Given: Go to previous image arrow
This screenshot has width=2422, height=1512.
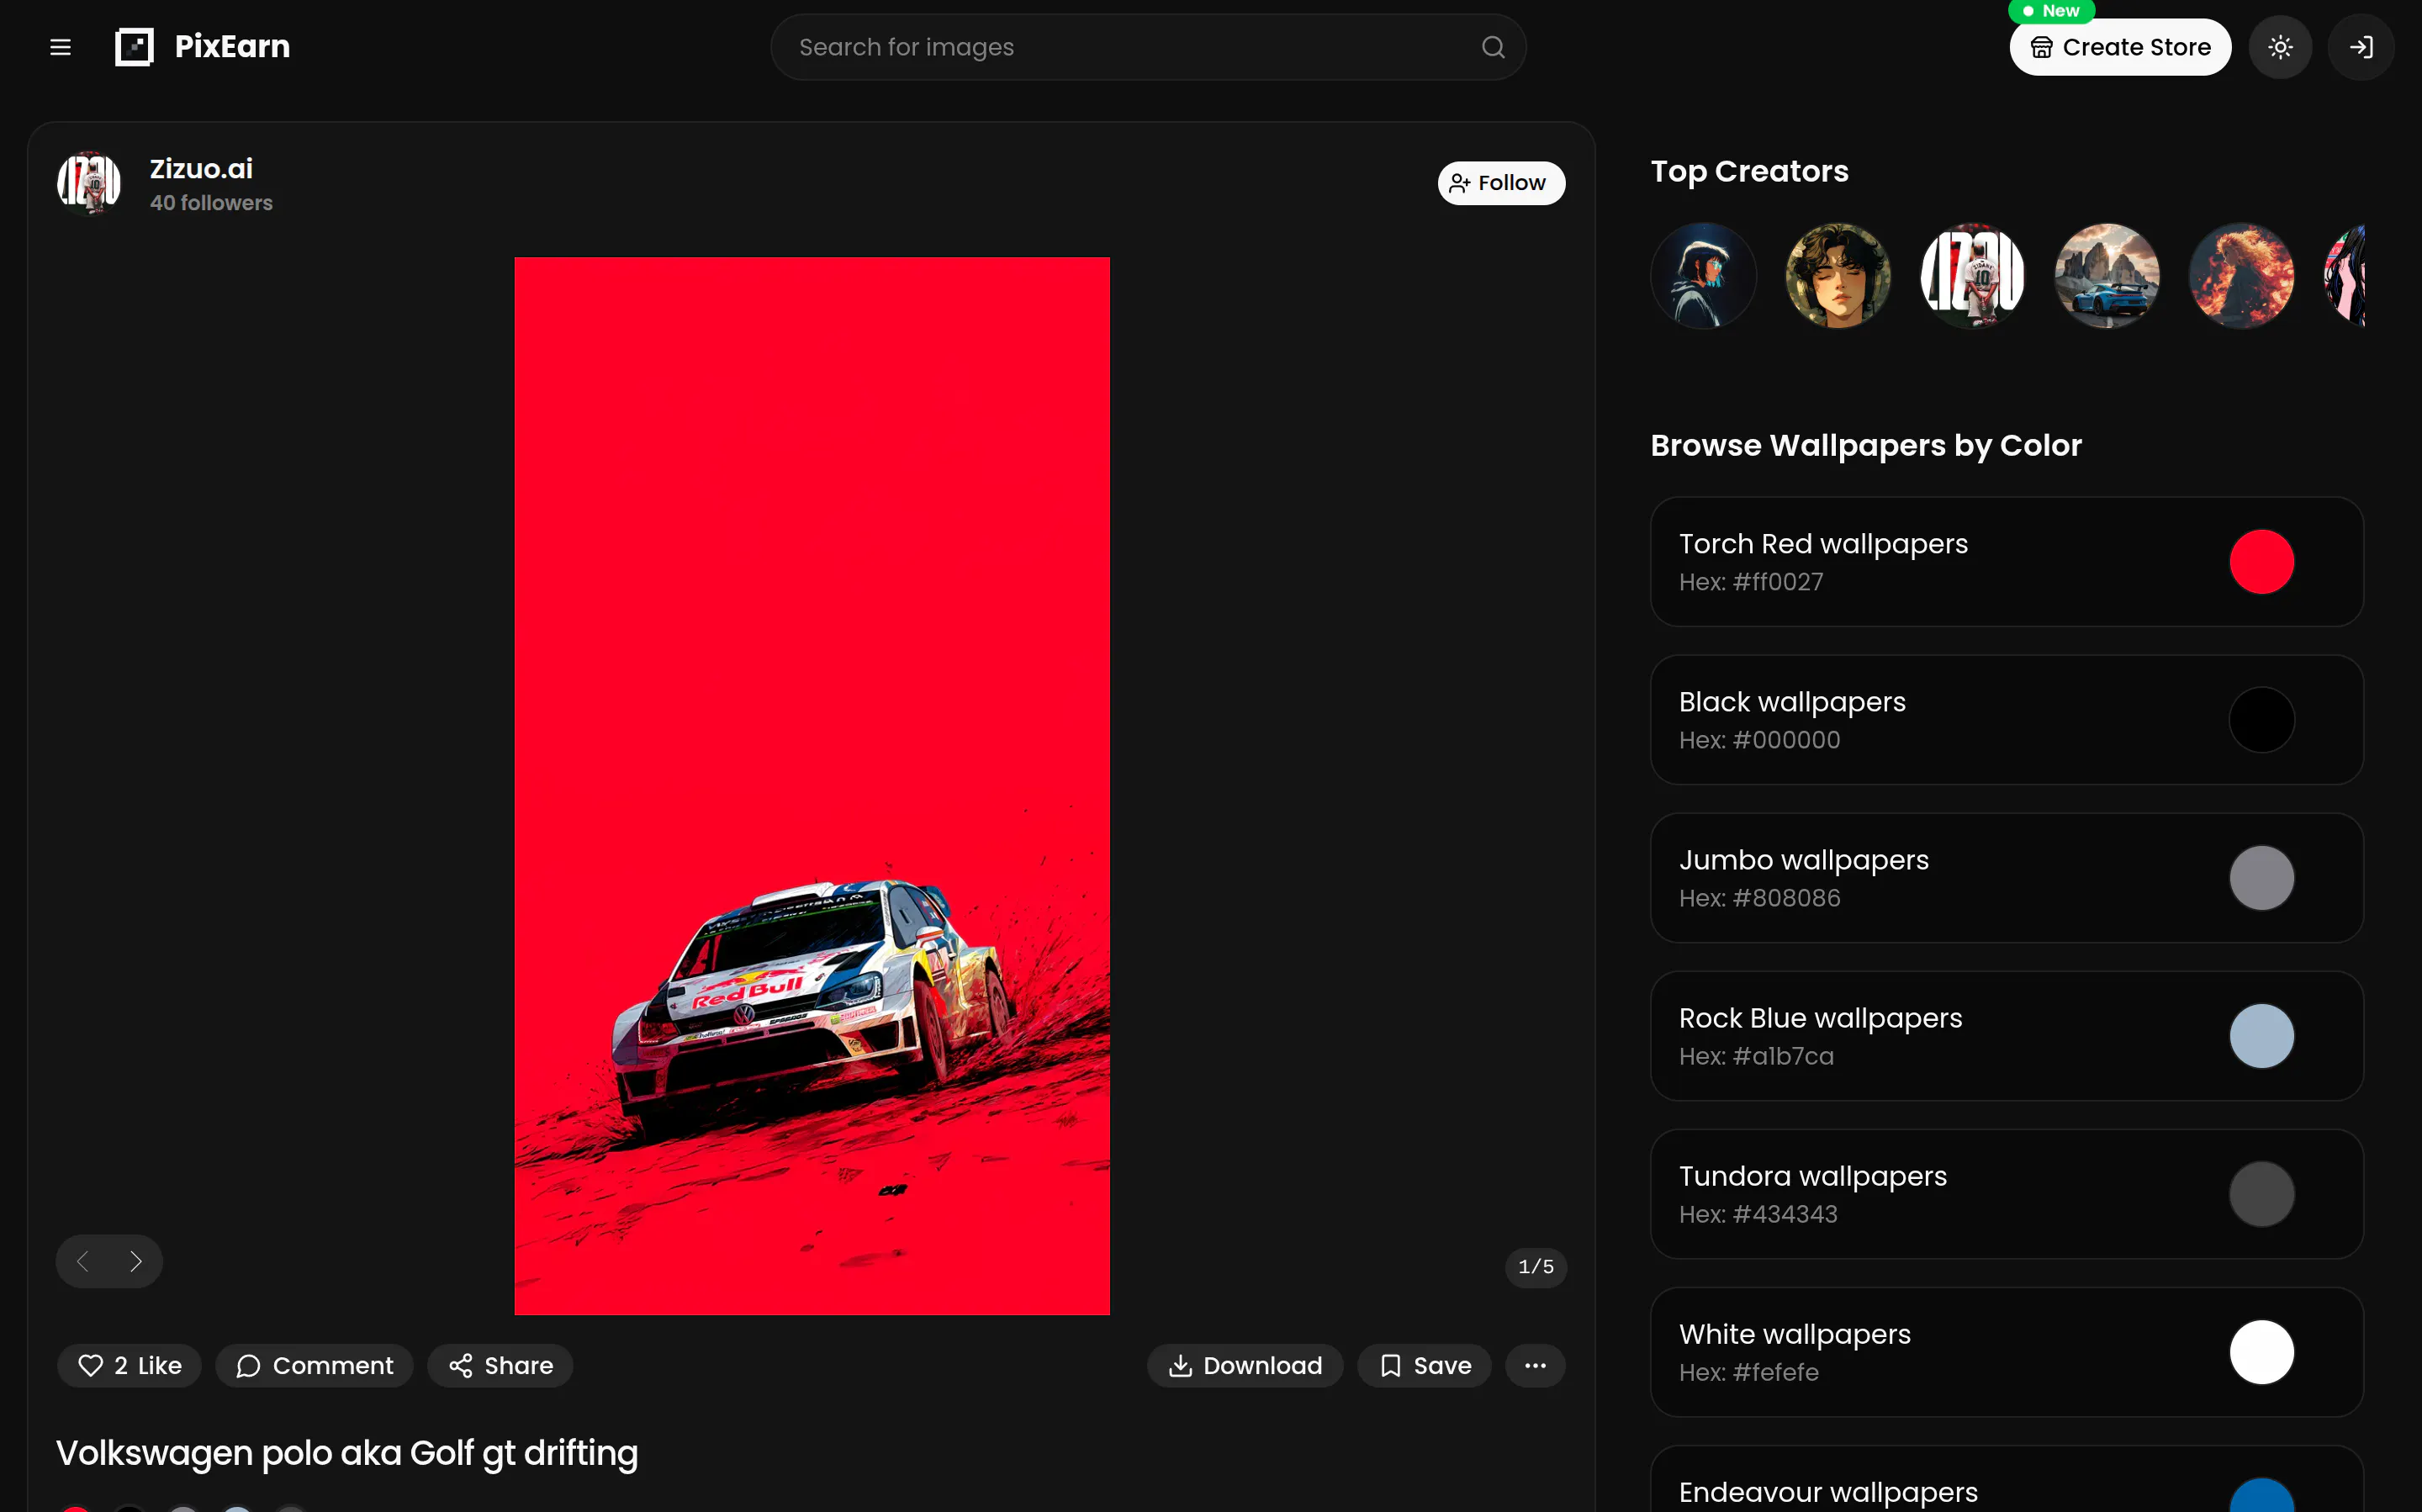Looking at the screenshot, I should [83, 1261].
